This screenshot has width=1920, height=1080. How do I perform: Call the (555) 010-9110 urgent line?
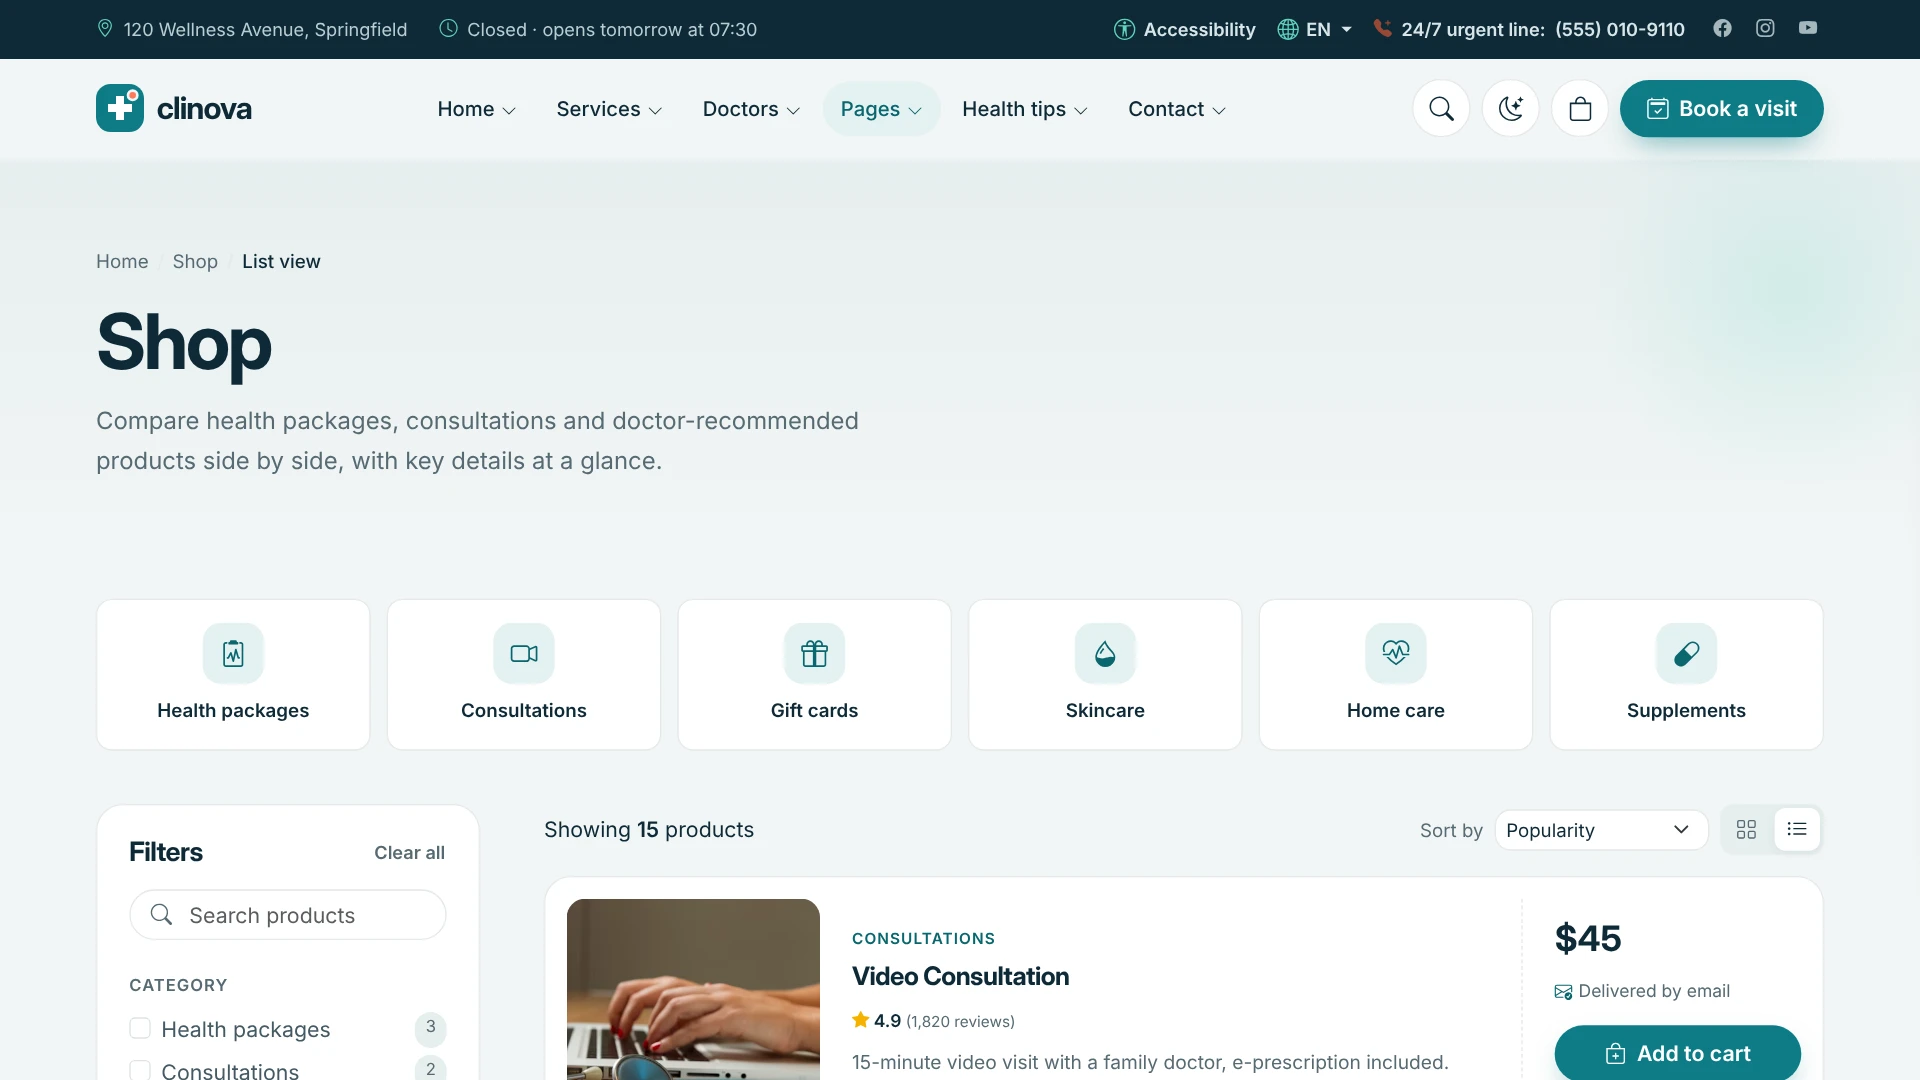(1619, 29)
